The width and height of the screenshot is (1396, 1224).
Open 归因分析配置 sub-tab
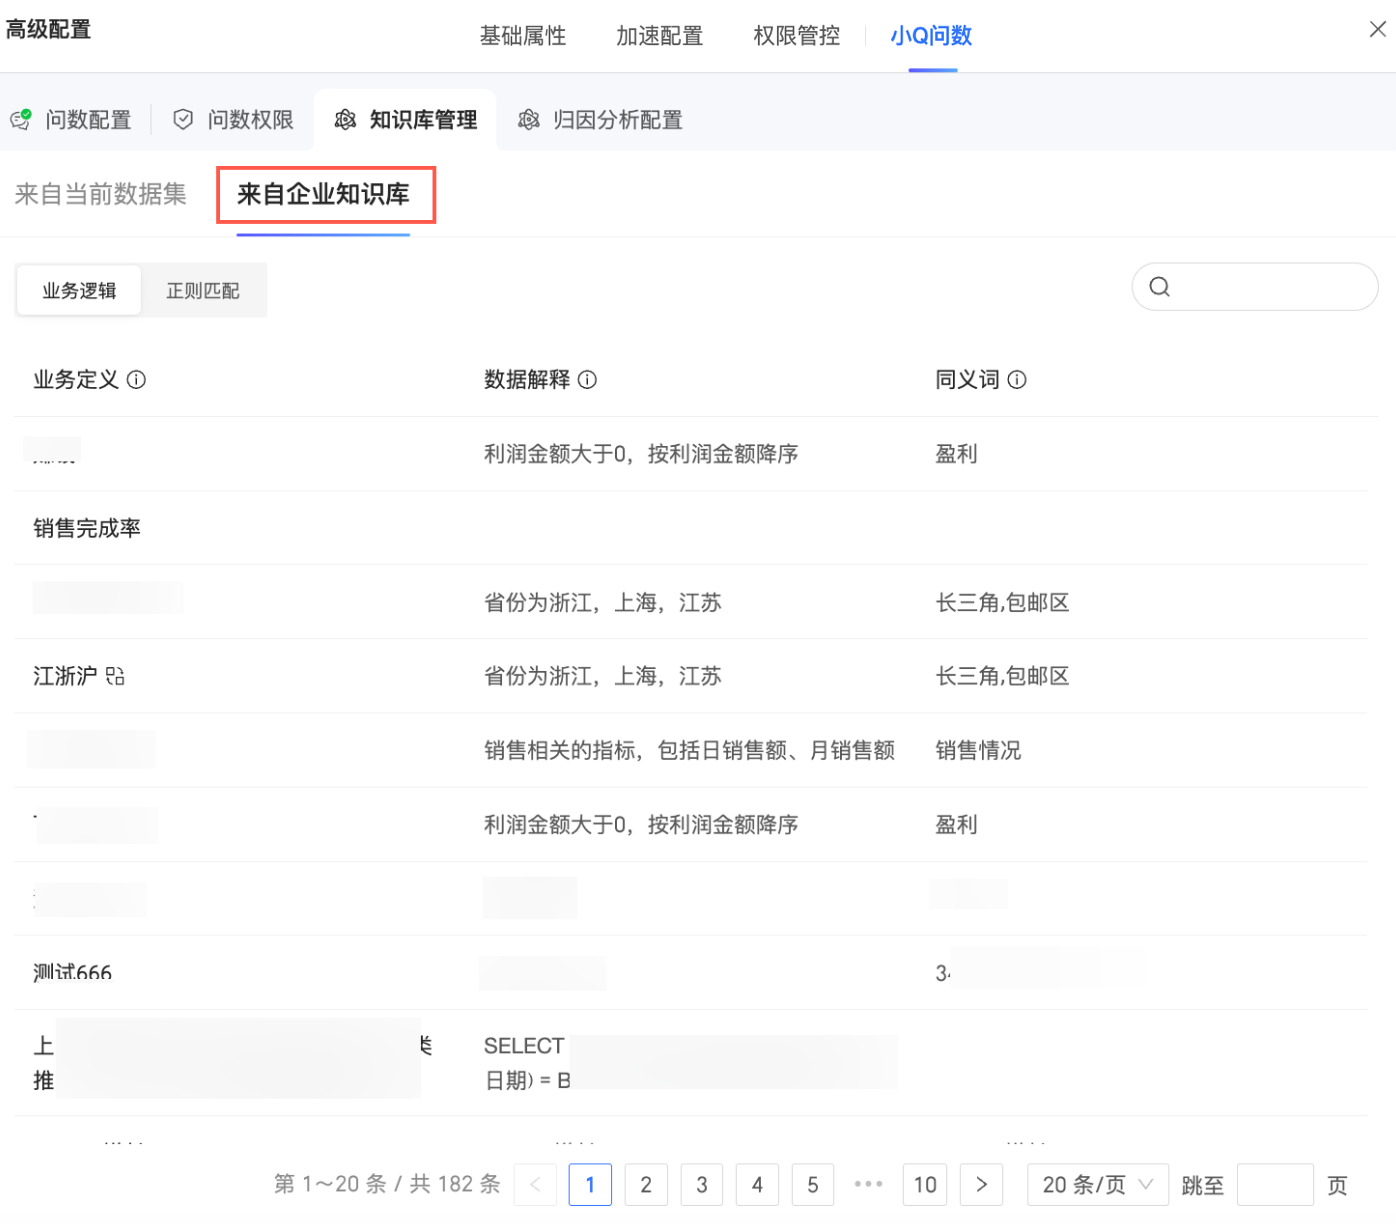tap(601, 120)
